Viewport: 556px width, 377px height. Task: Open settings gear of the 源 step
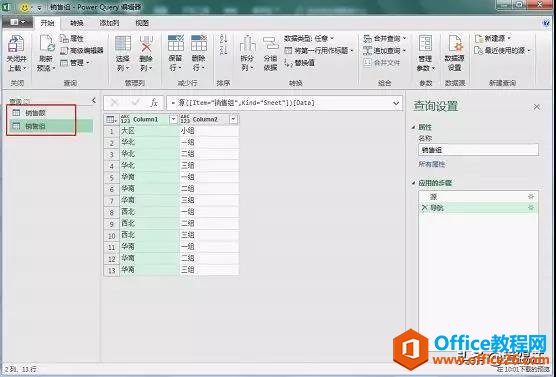[531, 196]
